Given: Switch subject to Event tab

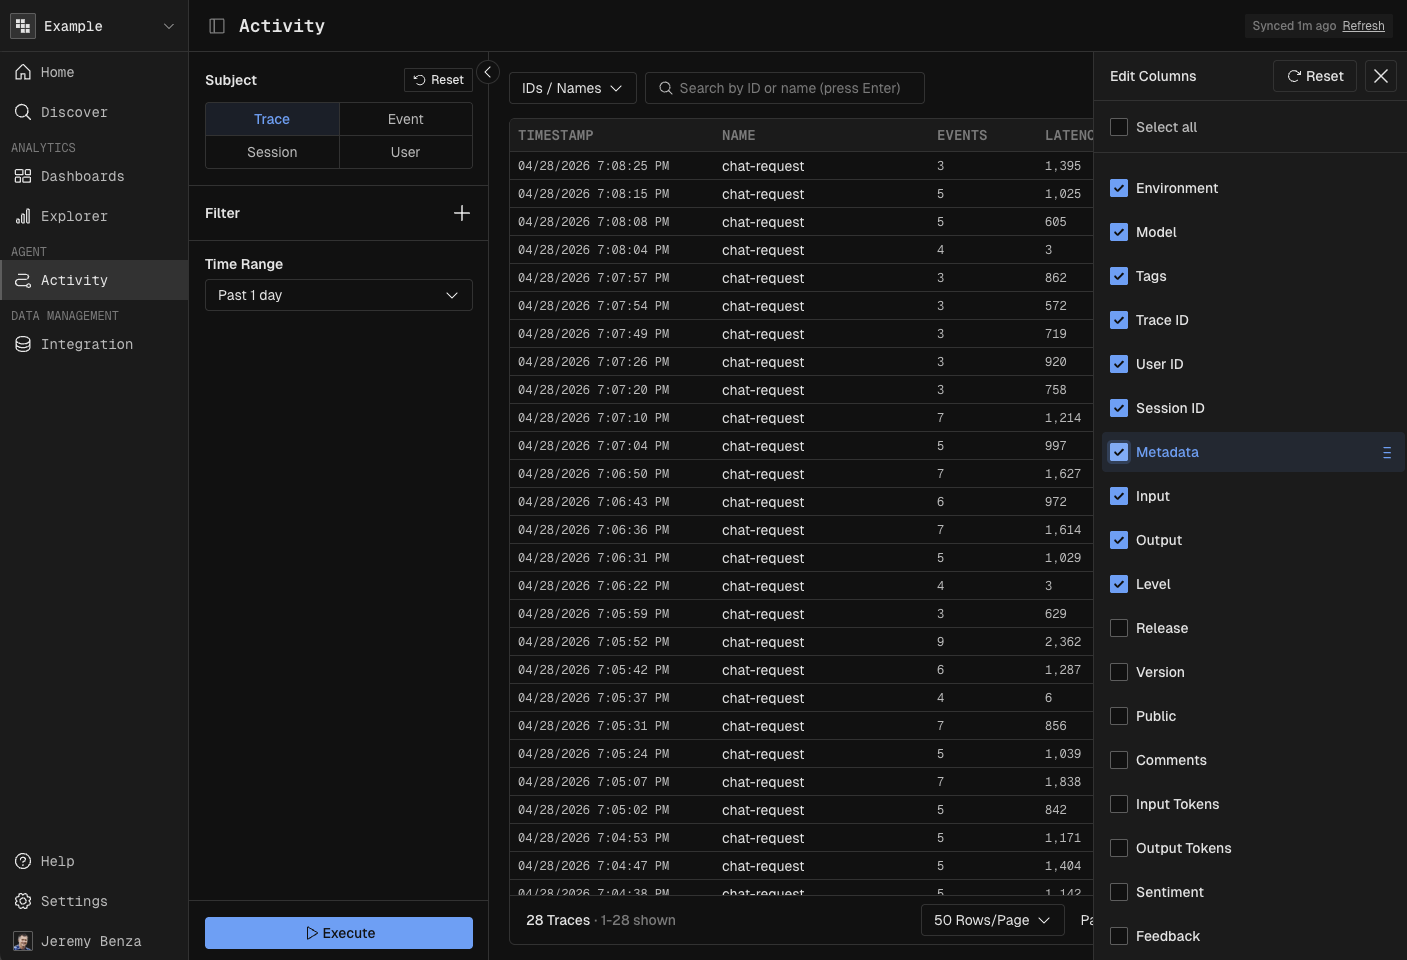Looking at the screenshot, I should tap(405, 120).
